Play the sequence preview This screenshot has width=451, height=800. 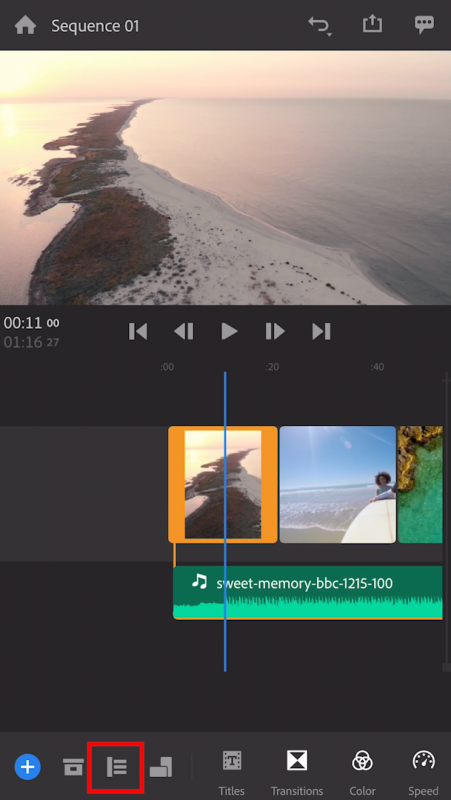(229, 332)
